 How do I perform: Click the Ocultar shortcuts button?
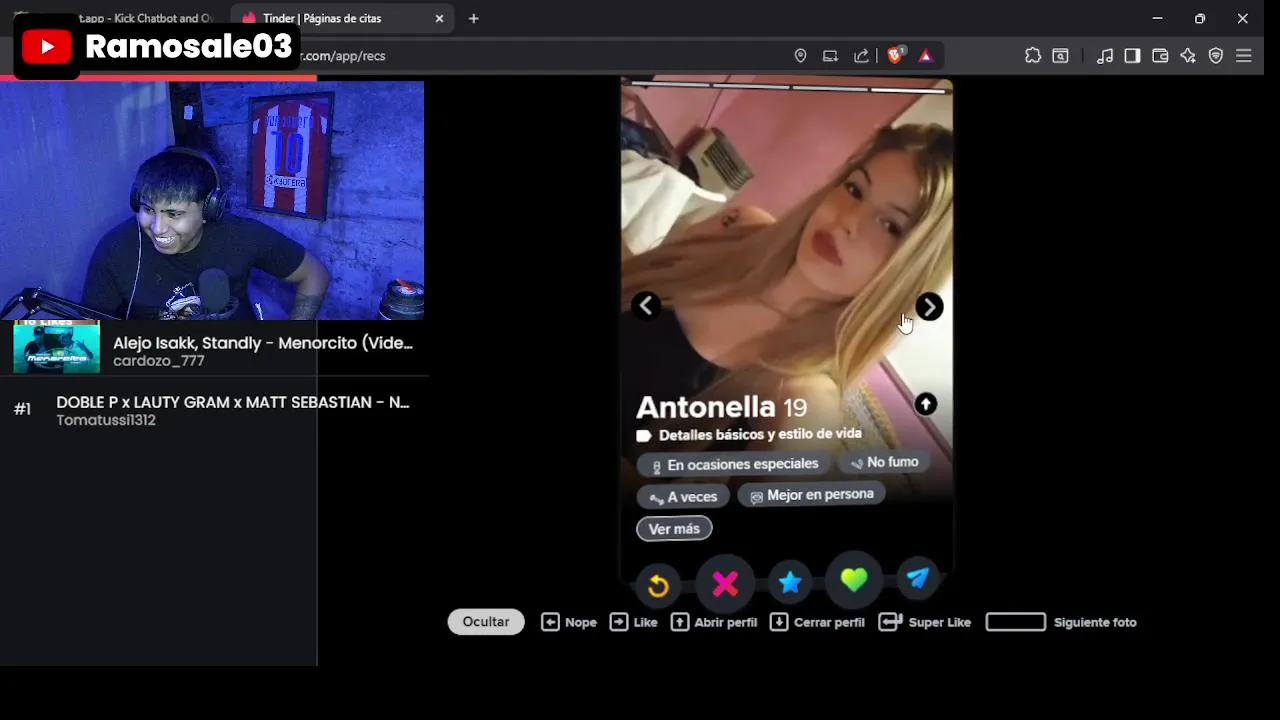pyautogui.click(x=486, y=622)
